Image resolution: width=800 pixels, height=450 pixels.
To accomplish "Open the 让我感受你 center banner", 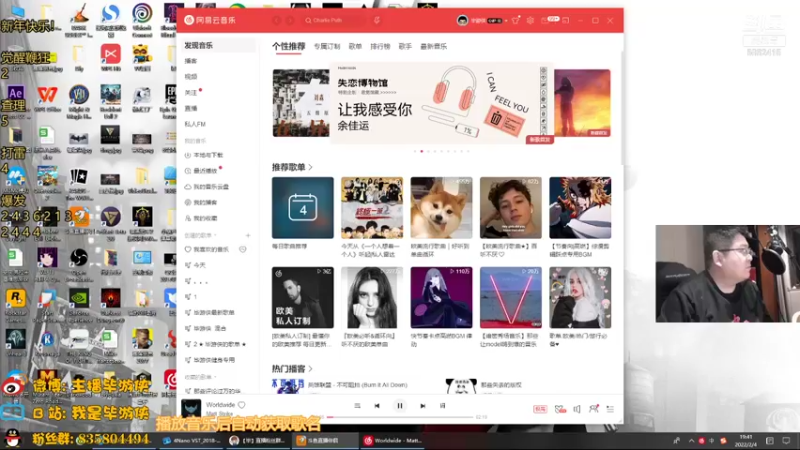I will click(442, 103).
